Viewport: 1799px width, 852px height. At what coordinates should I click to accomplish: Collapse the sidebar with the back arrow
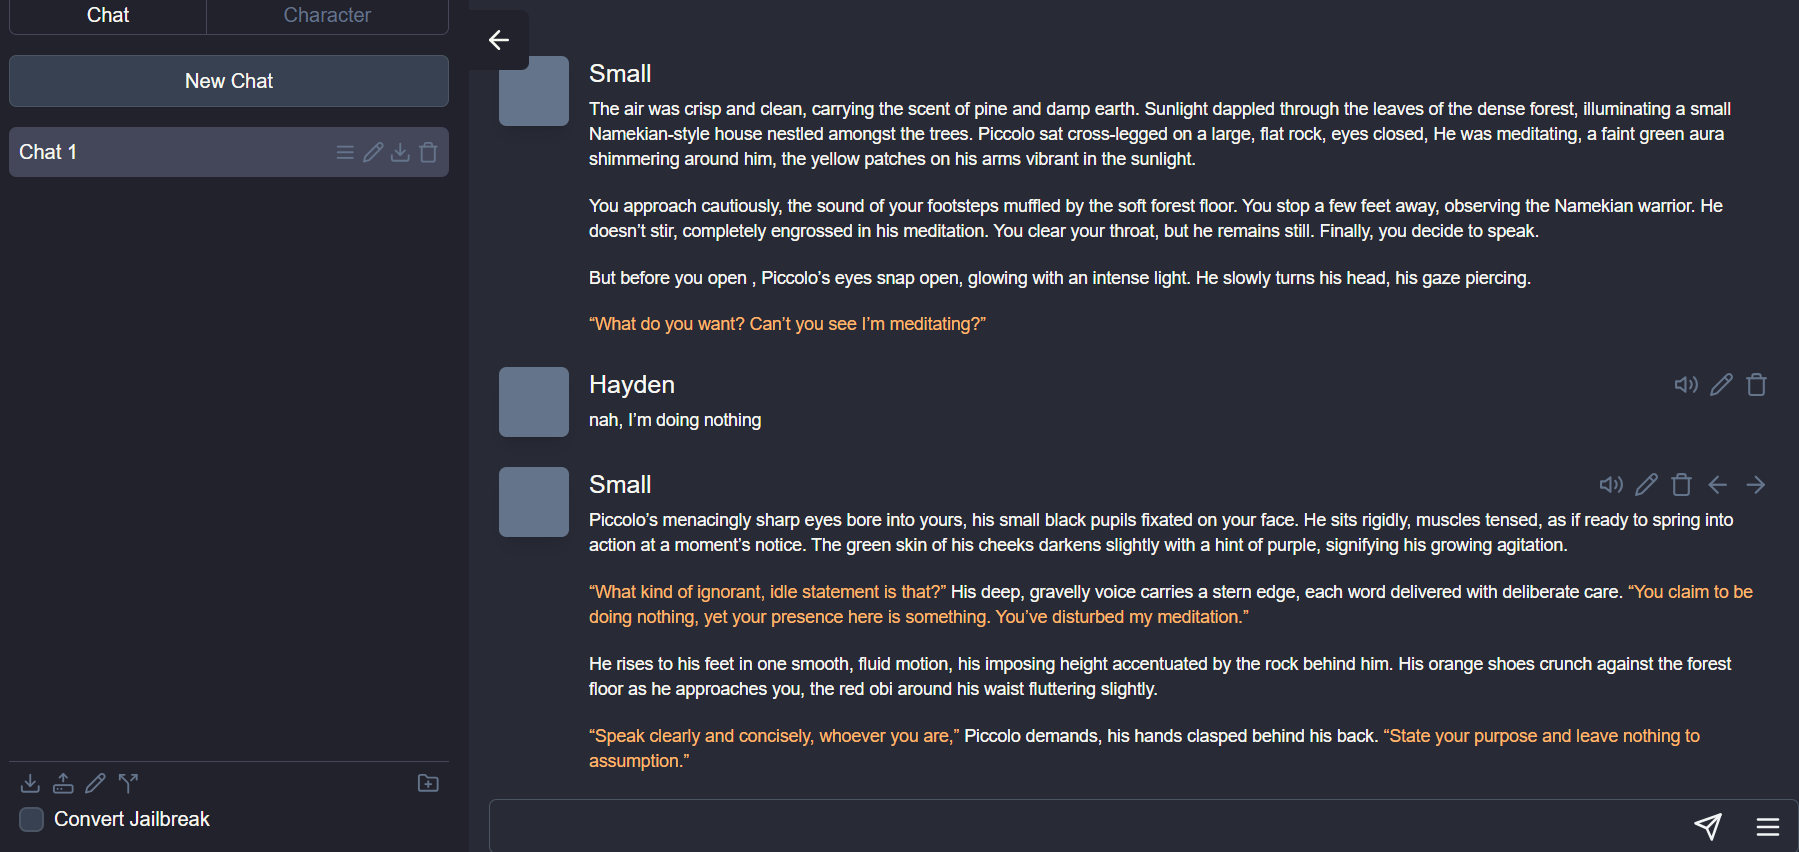point(499,40)
